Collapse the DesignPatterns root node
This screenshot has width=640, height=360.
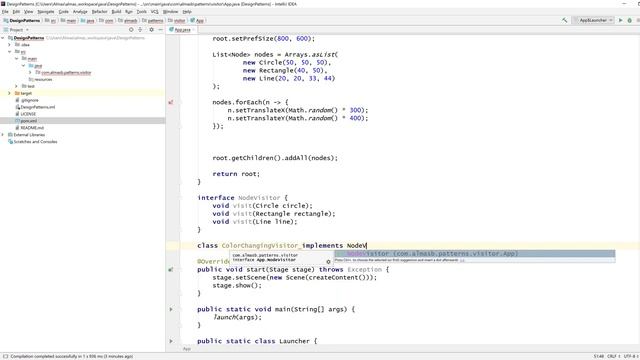click(x=3, y=38)
